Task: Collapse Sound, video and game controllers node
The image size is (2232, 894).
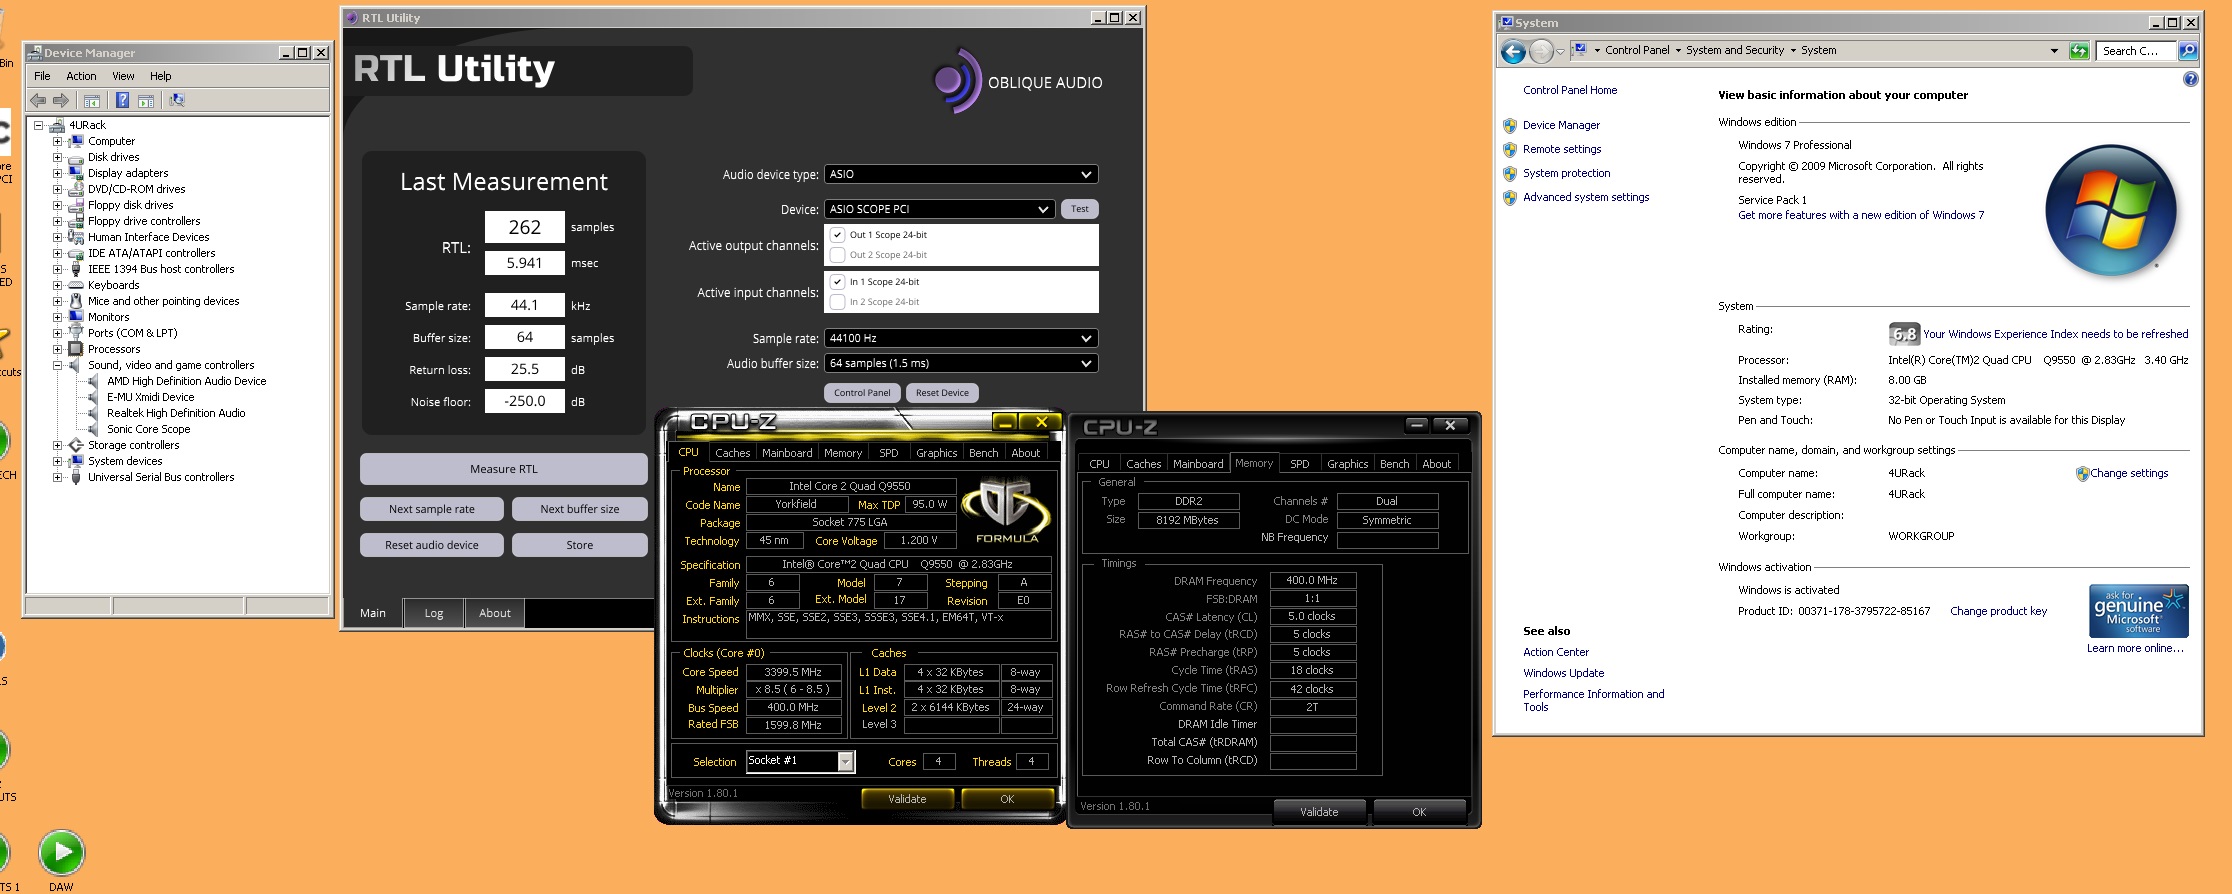Action: point(58,366)
